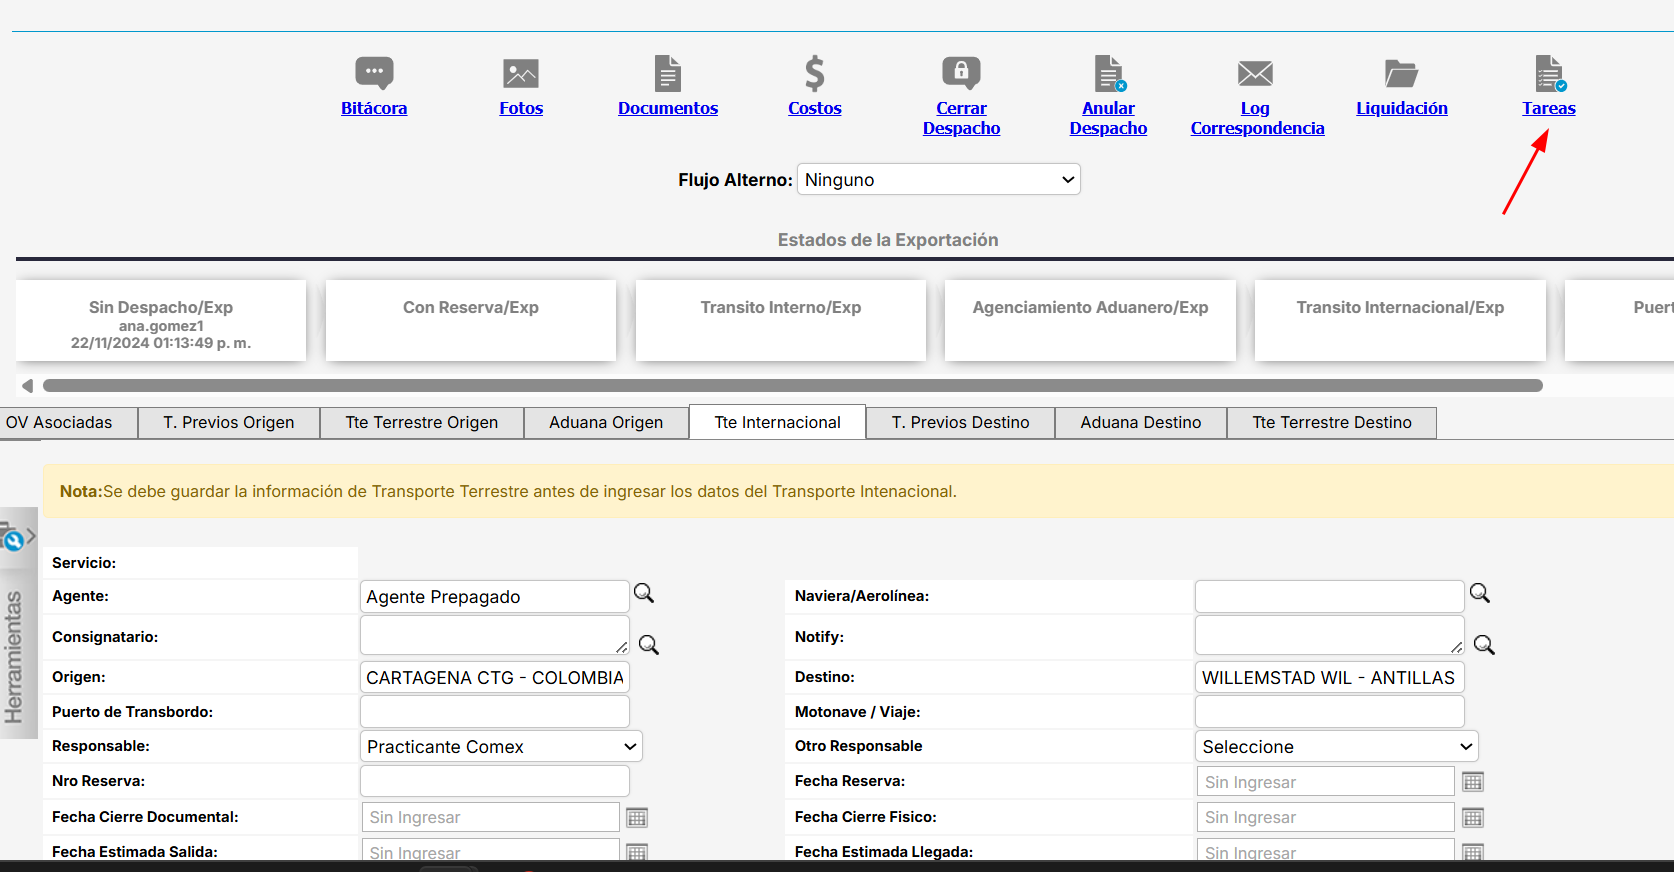
Task: Click the horizontal scrollbar under export states
Action: 792,386
